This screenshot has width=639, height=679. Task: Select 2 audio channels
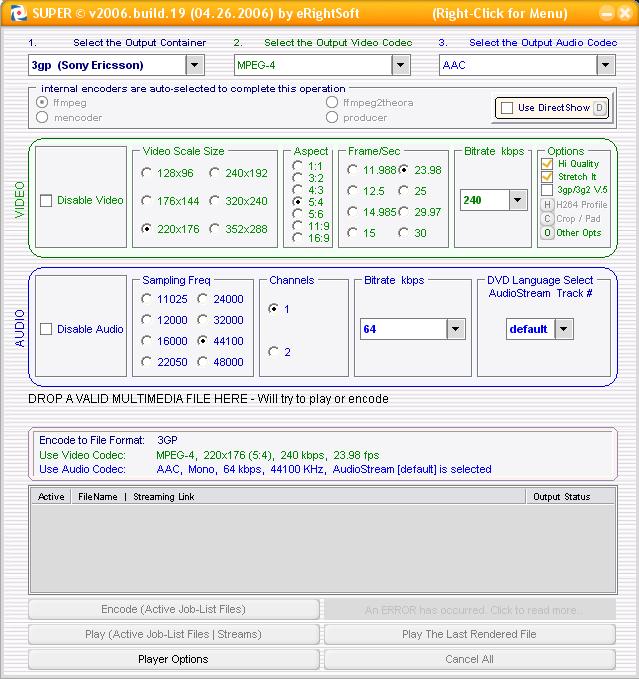[273, 352]
